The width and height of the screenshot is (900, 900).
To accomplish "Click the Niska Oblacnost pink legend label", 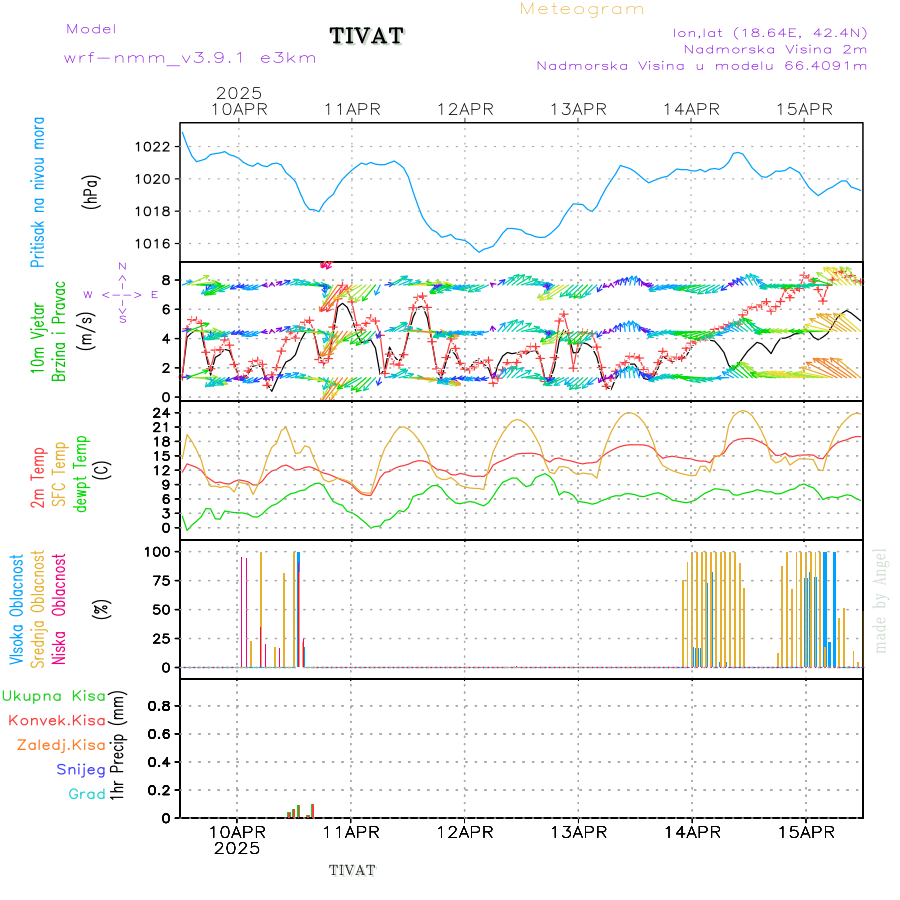I will pyautogui.click(x=59, y=608).
